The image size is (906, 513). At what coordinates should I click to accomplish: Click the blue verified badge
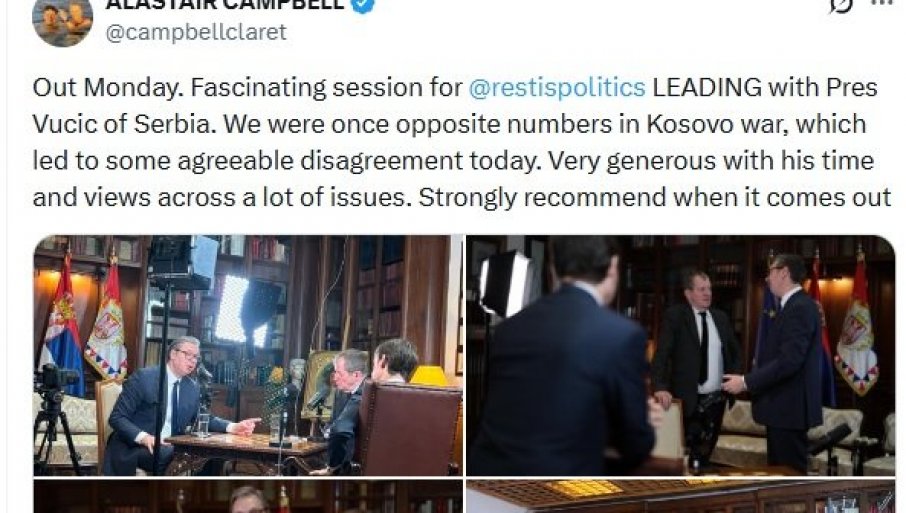363,5
